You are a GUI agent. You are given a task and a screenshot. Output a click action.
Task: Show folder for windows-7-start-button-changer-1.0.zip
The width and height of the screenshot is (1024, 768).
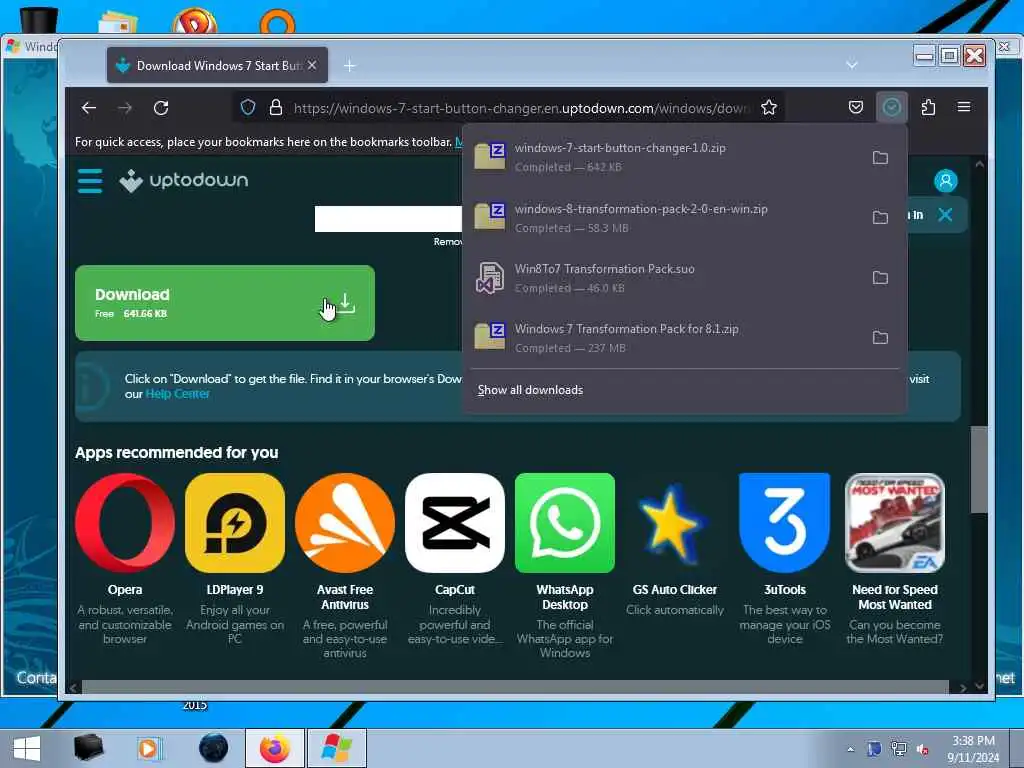pyautogui.click(x=880, y=157)
